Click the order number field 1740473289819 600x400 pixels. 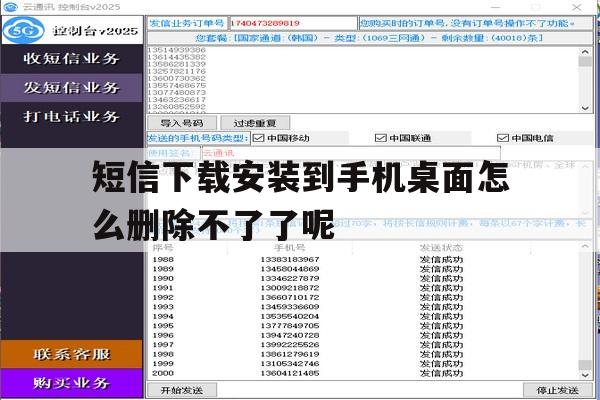pos(293,23)
